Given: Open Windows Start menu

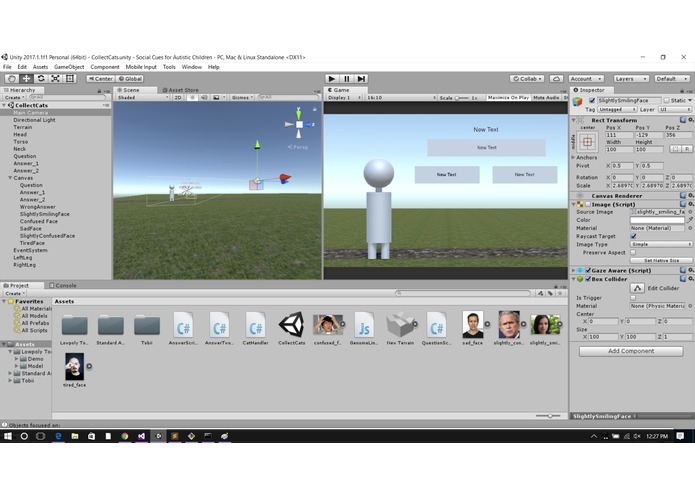Looking at the screenshot, I should (x=8, y=436).
